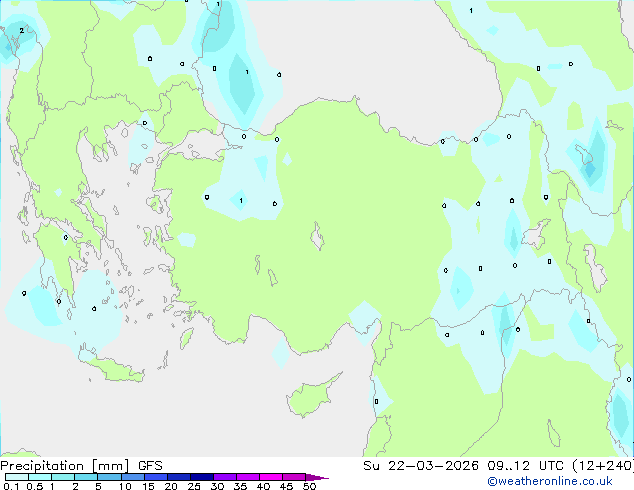The image size is (634, 490).
Task: Click the 'Su 22-03-2026 09..12 UTC (12+240)' timestamp
Action: click(498, 466)
